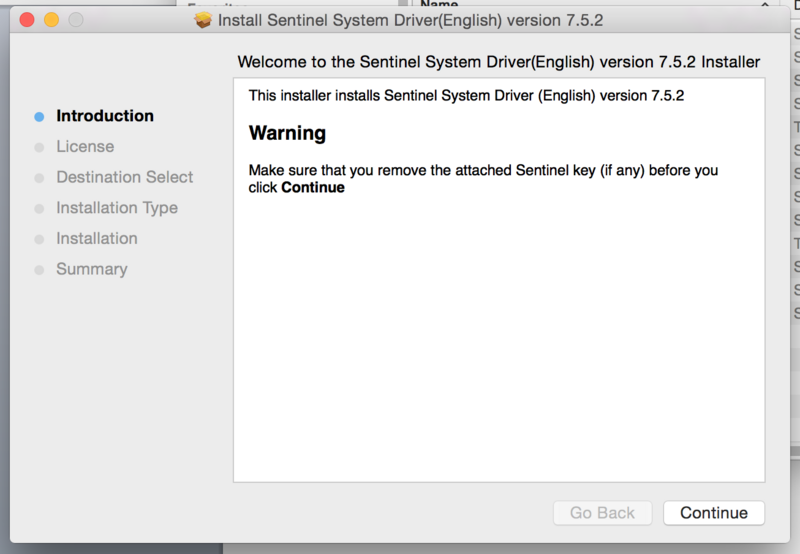Click the Summary step bullet
800x554 pixels.
pyautogui.click(x=39, y=270)
